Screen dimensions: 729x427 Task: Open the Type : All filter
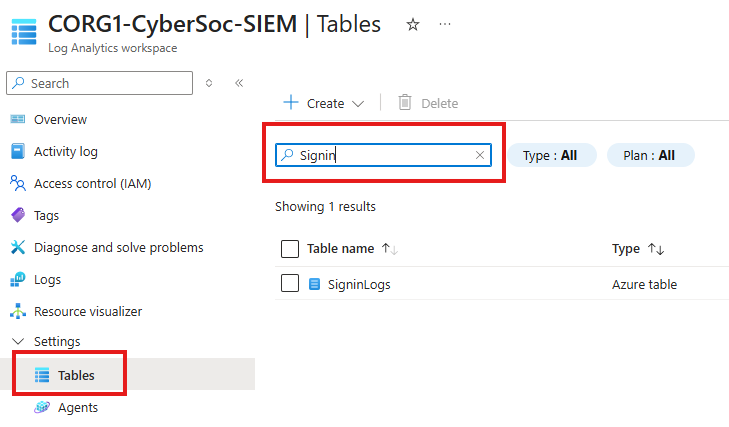click(551, 155)
